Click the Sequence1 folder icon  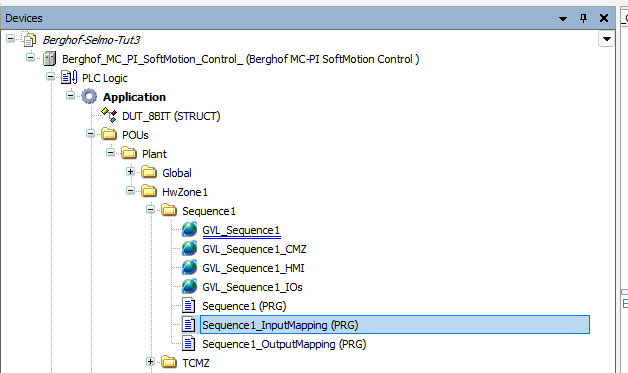[169, 210]
